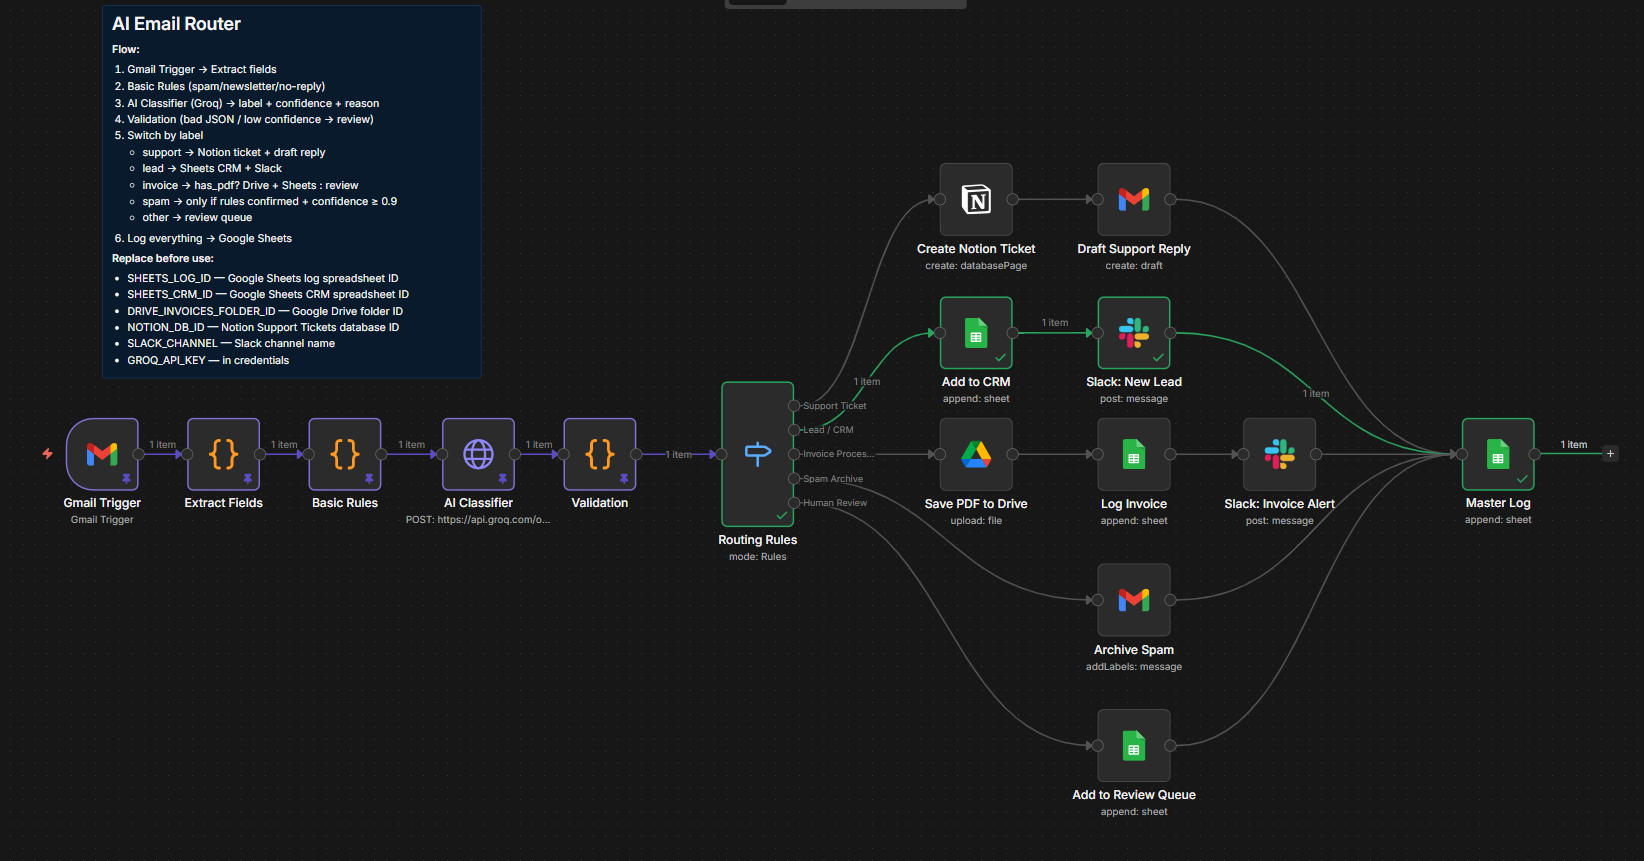
Task: Click the 'addLabels: message' subtitle
Action: pyautogui.click(x=1134, y=667)
